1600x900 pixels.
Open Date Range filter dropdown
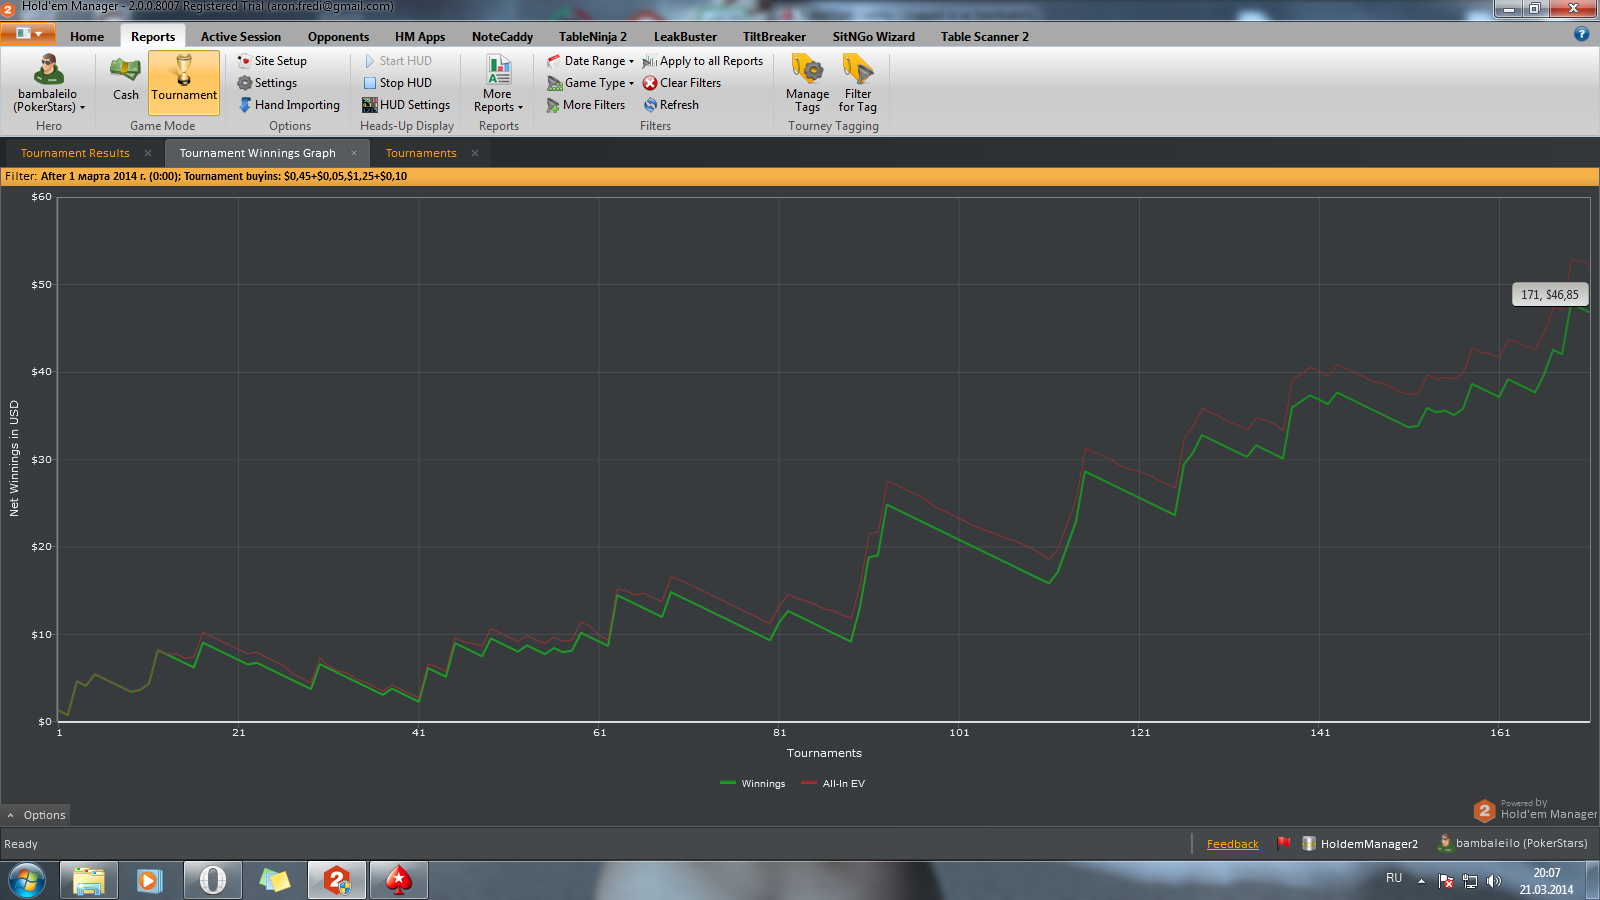coord(591,61)
